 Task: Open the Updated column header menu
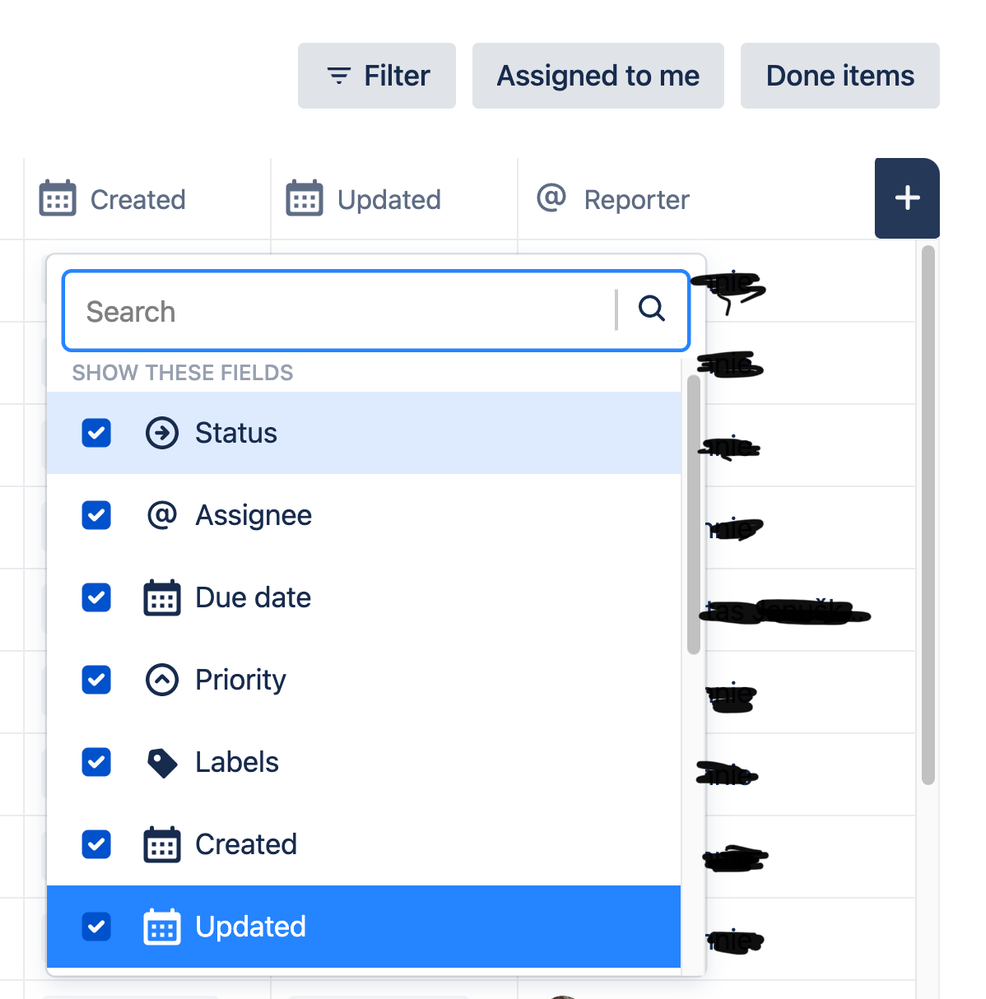coord(392,198)
